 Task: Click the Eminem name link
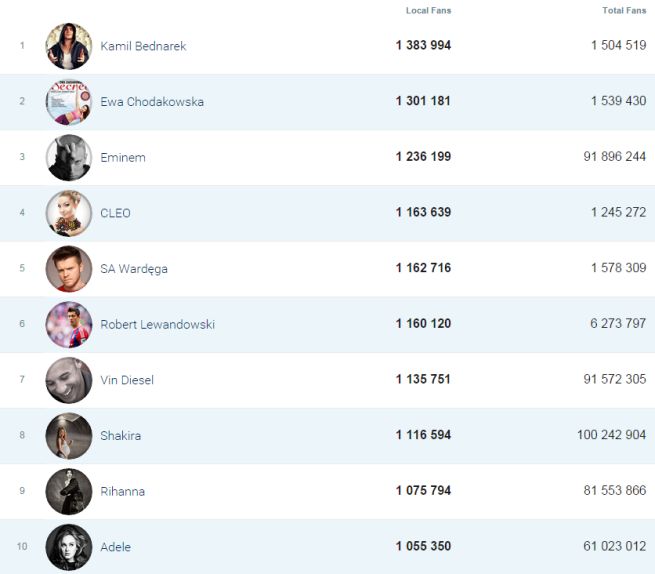[x=123, y=157]
